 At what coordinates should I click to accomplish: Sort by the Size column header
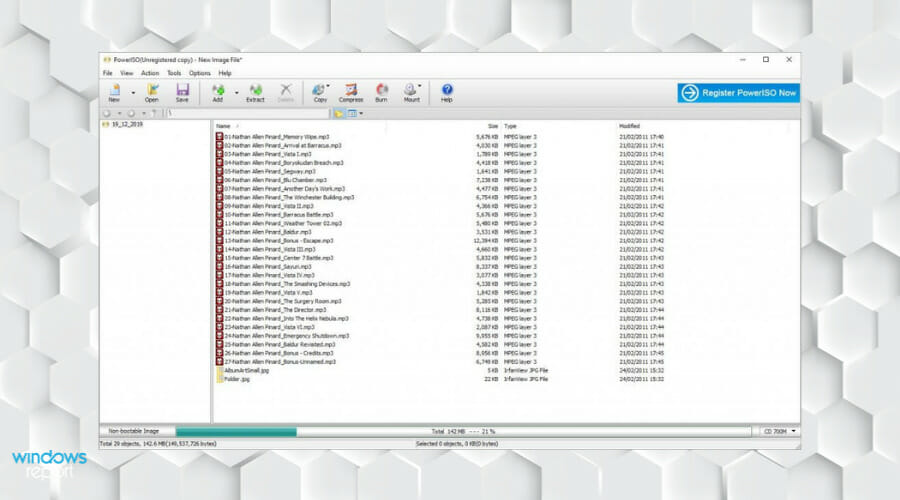(492, 126)
